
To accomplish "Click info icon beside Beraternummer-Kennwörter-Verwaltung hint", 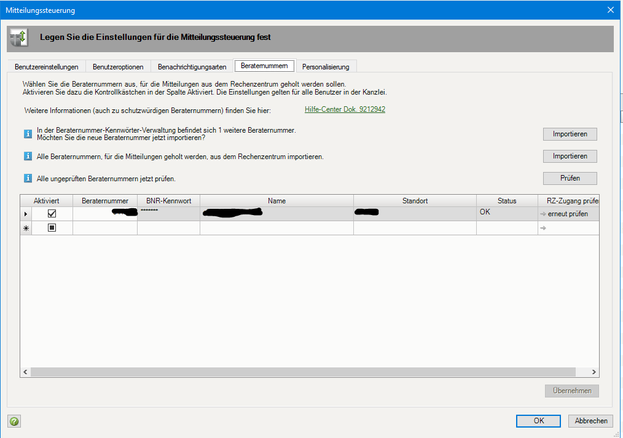I will (27, 133).
